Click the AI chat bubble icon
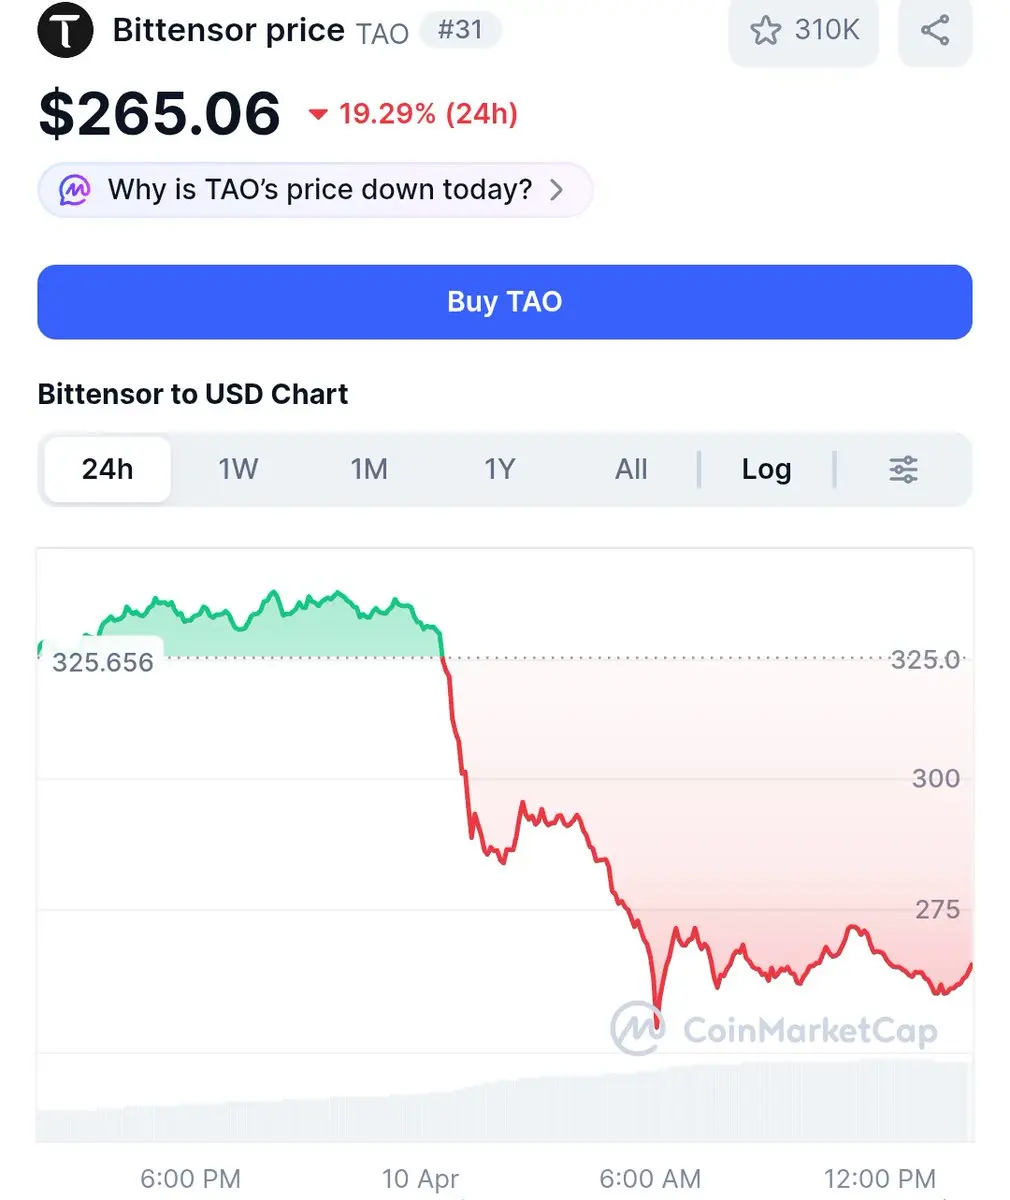 (x=75, y=190)
